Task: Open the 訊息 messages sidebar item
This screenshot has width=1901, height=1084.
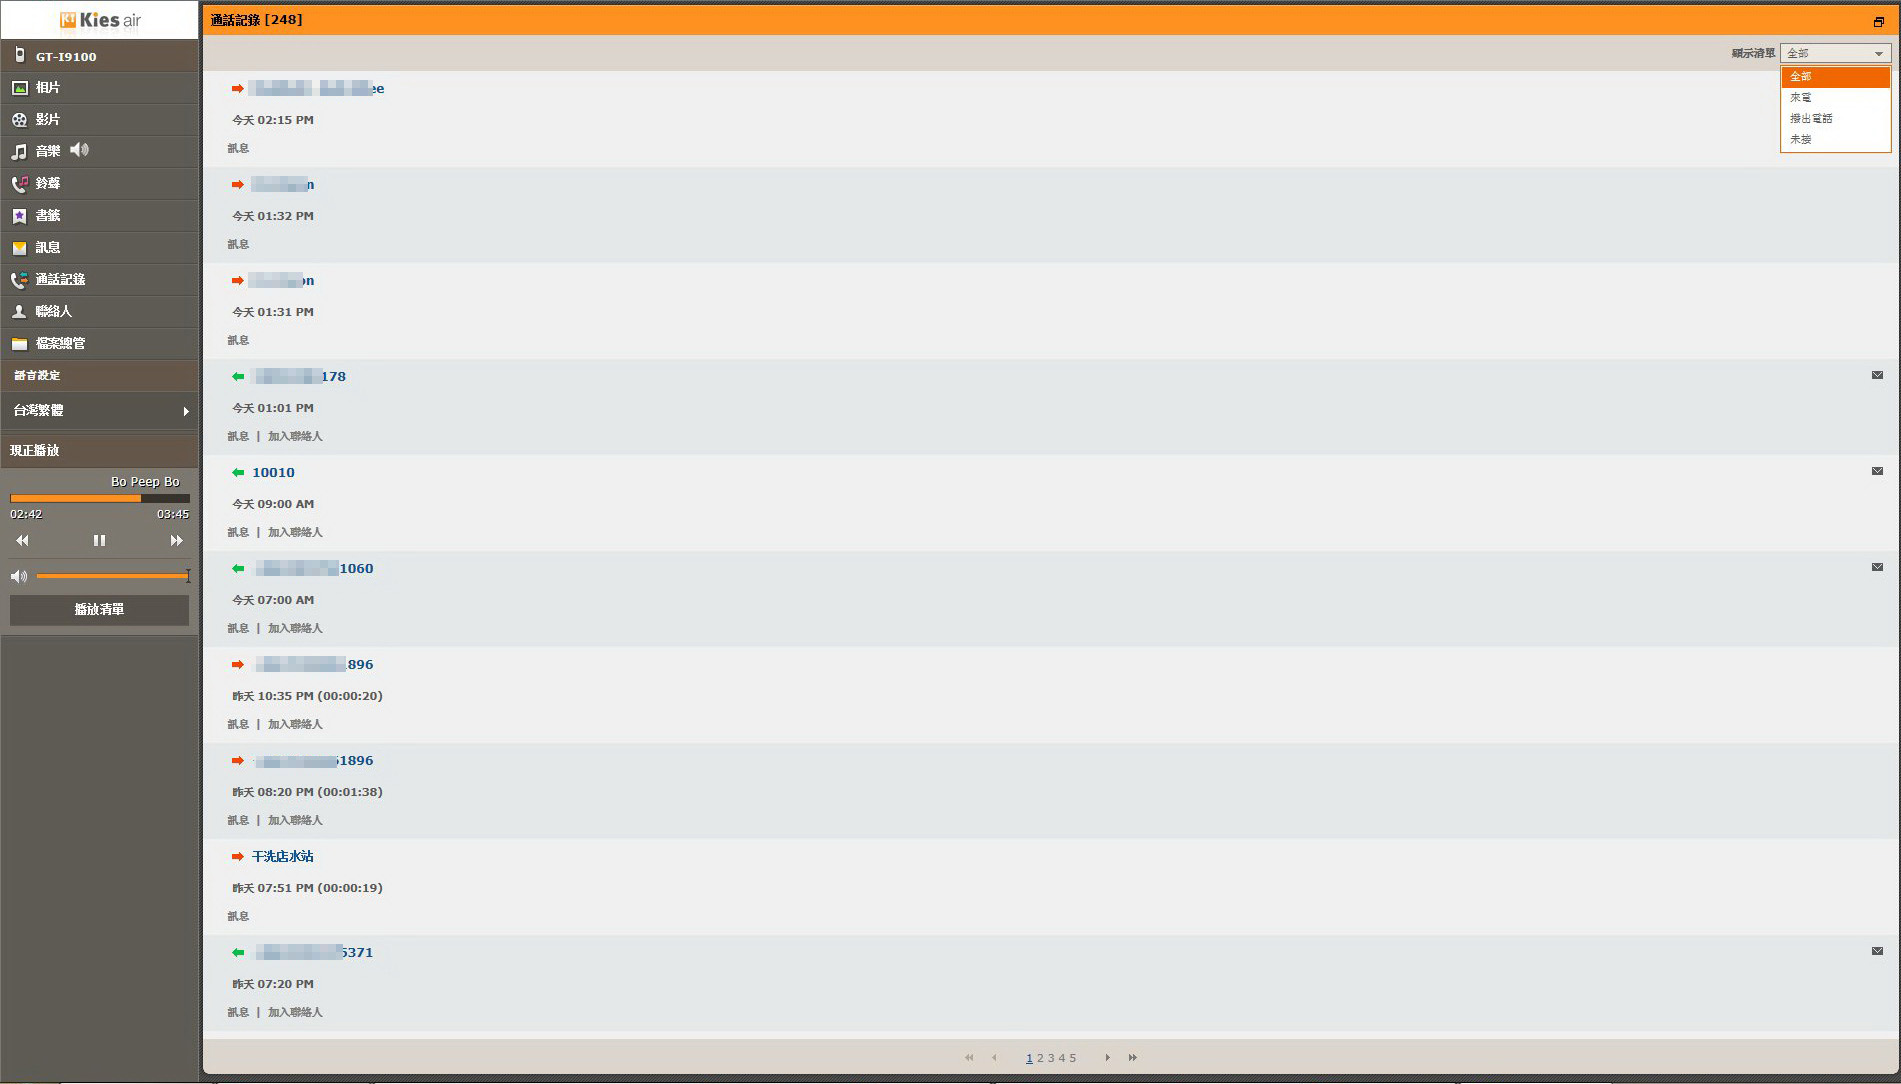Action: tap(99, 248)
